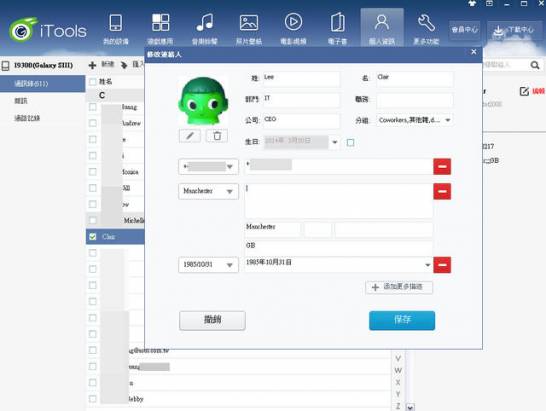
Task: Click the add more fields plus button
Action: coord(399,287)
